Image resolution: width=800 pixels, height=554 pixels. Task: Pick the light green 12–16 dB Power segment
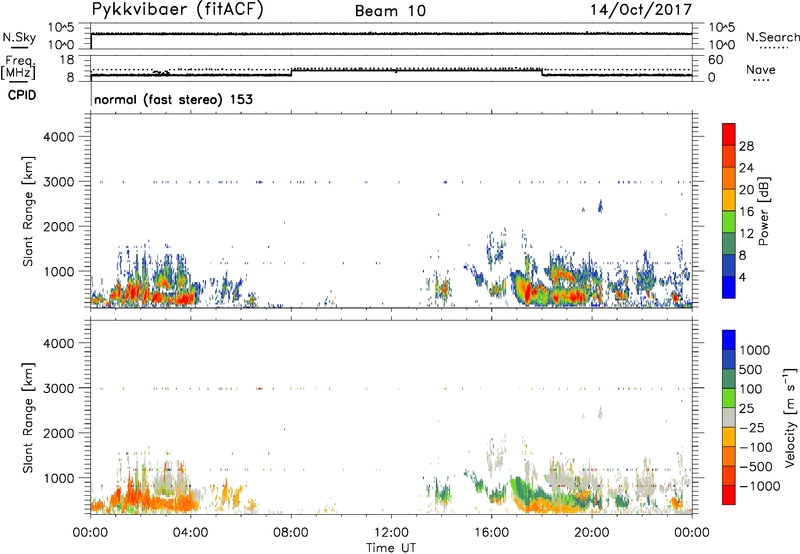[729, 222]
